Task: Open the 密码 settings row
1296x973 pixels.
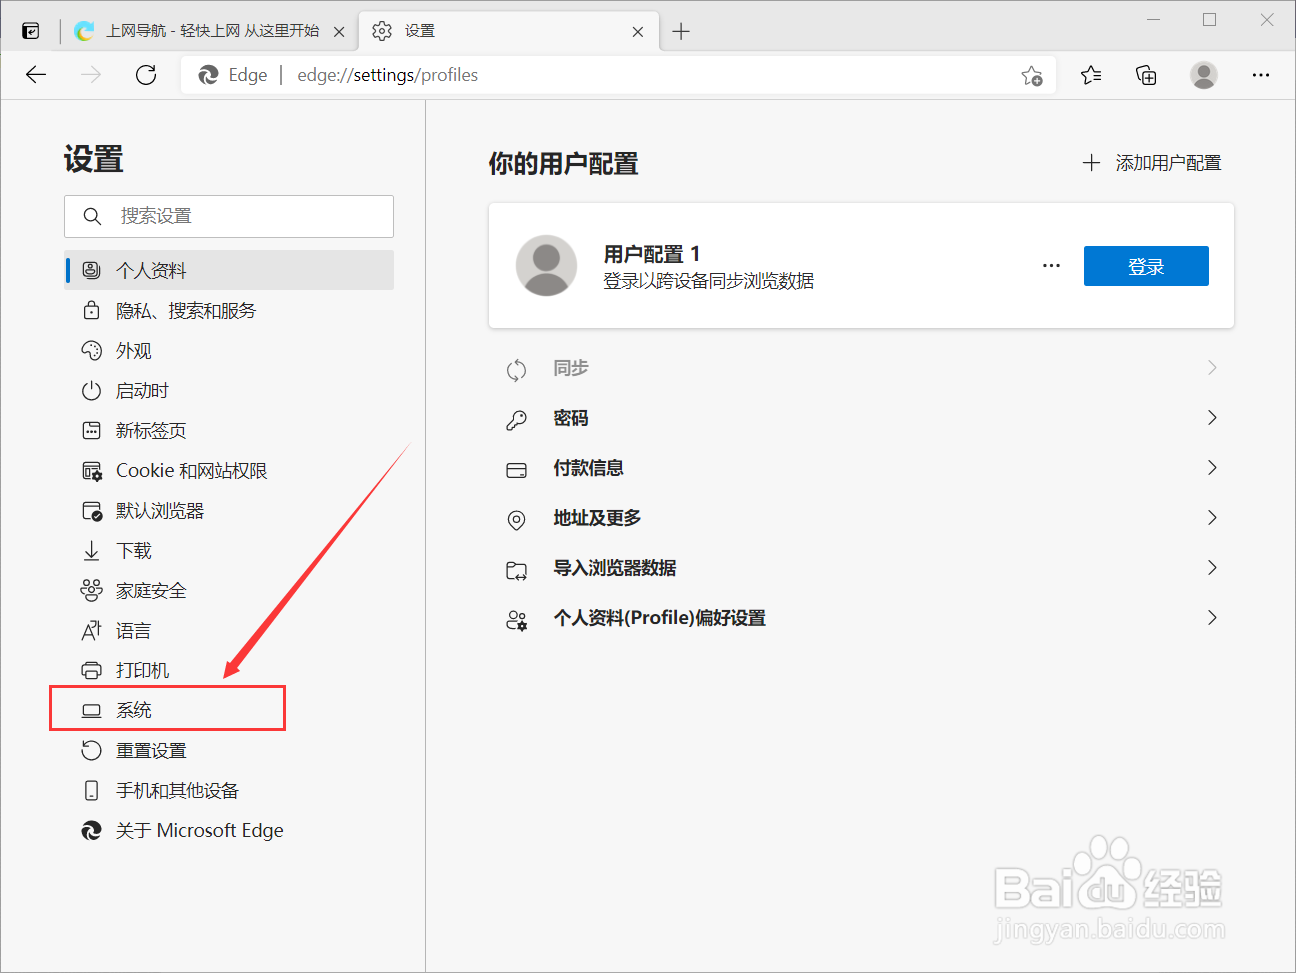Action: [861, 418]
